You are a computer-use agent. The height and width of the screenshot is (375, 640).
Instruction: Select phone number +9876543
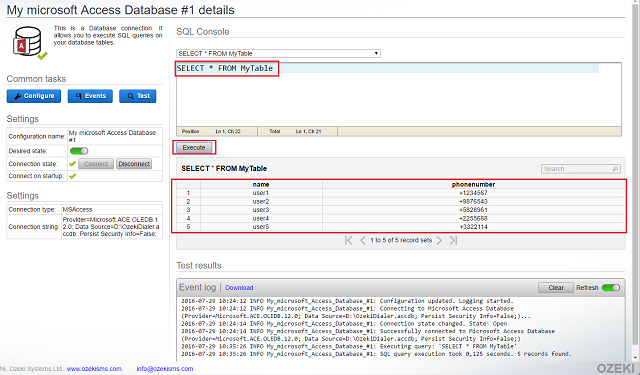[473, 202]
